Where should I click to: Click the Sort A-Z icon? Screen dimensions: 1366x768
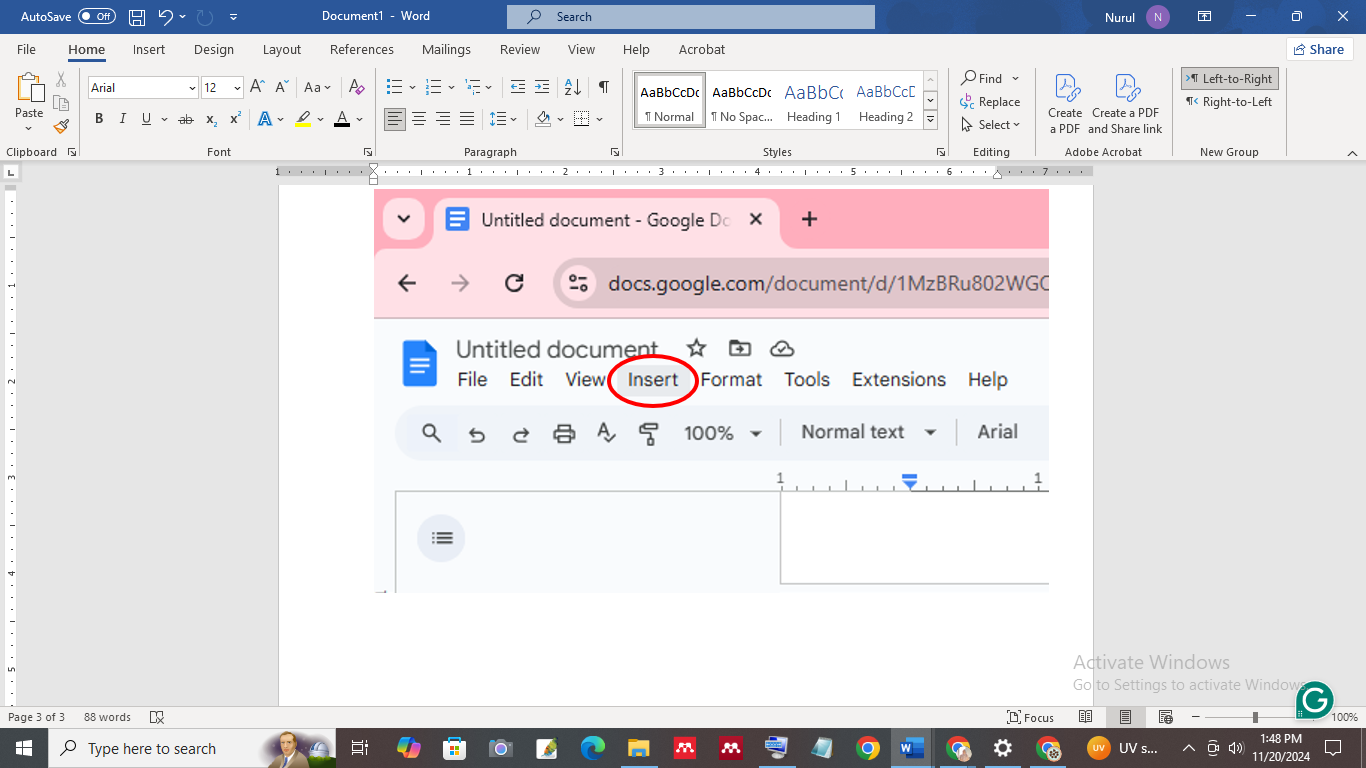point(573,88)
